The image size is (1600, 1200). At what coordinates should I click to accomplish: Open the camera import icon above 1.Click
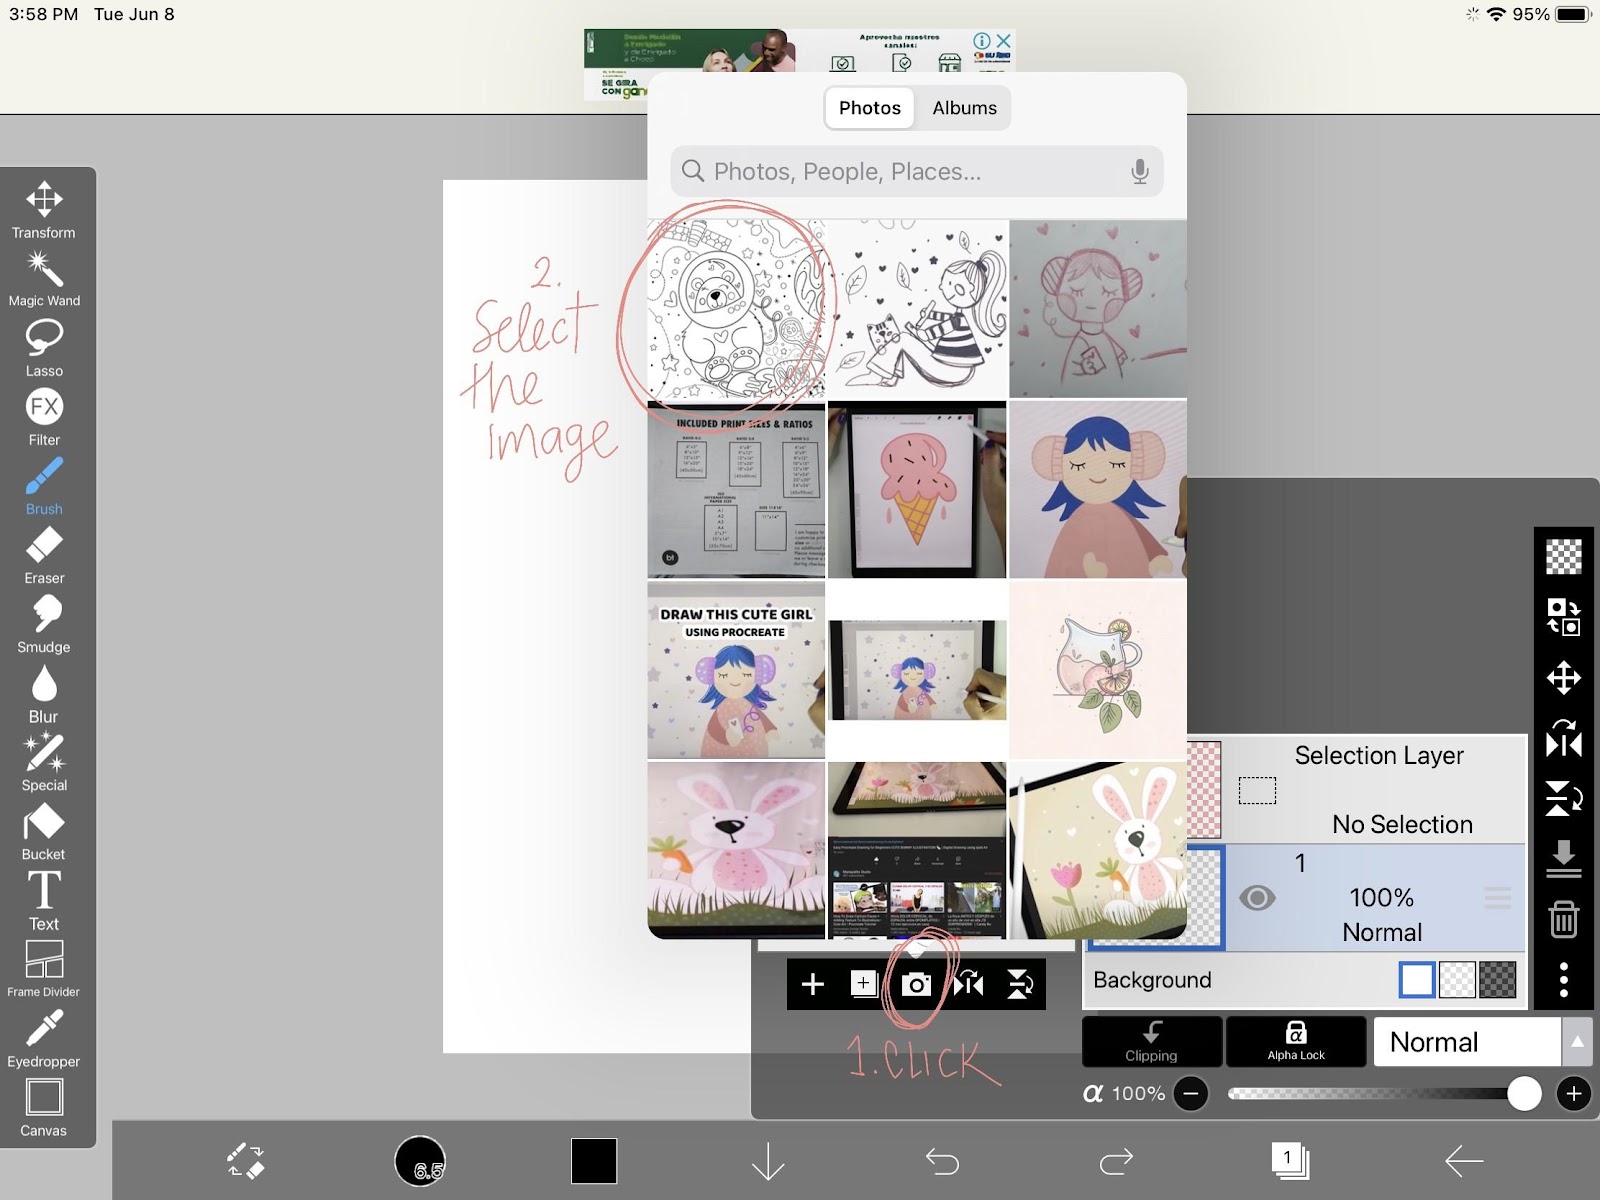point(916,984)
